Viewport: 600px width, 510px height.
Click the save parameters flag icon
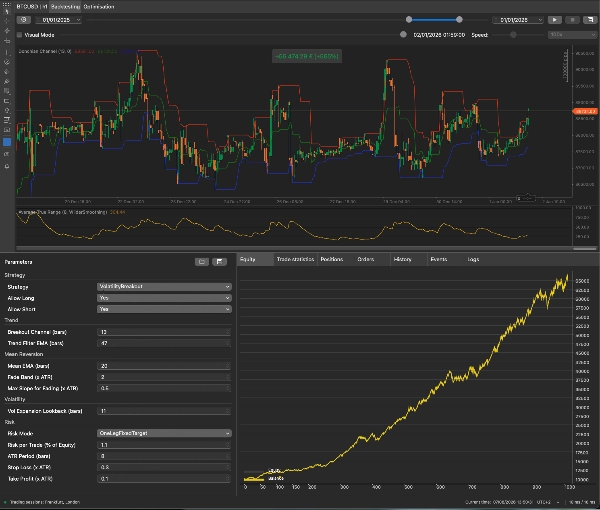click(219, 262)
